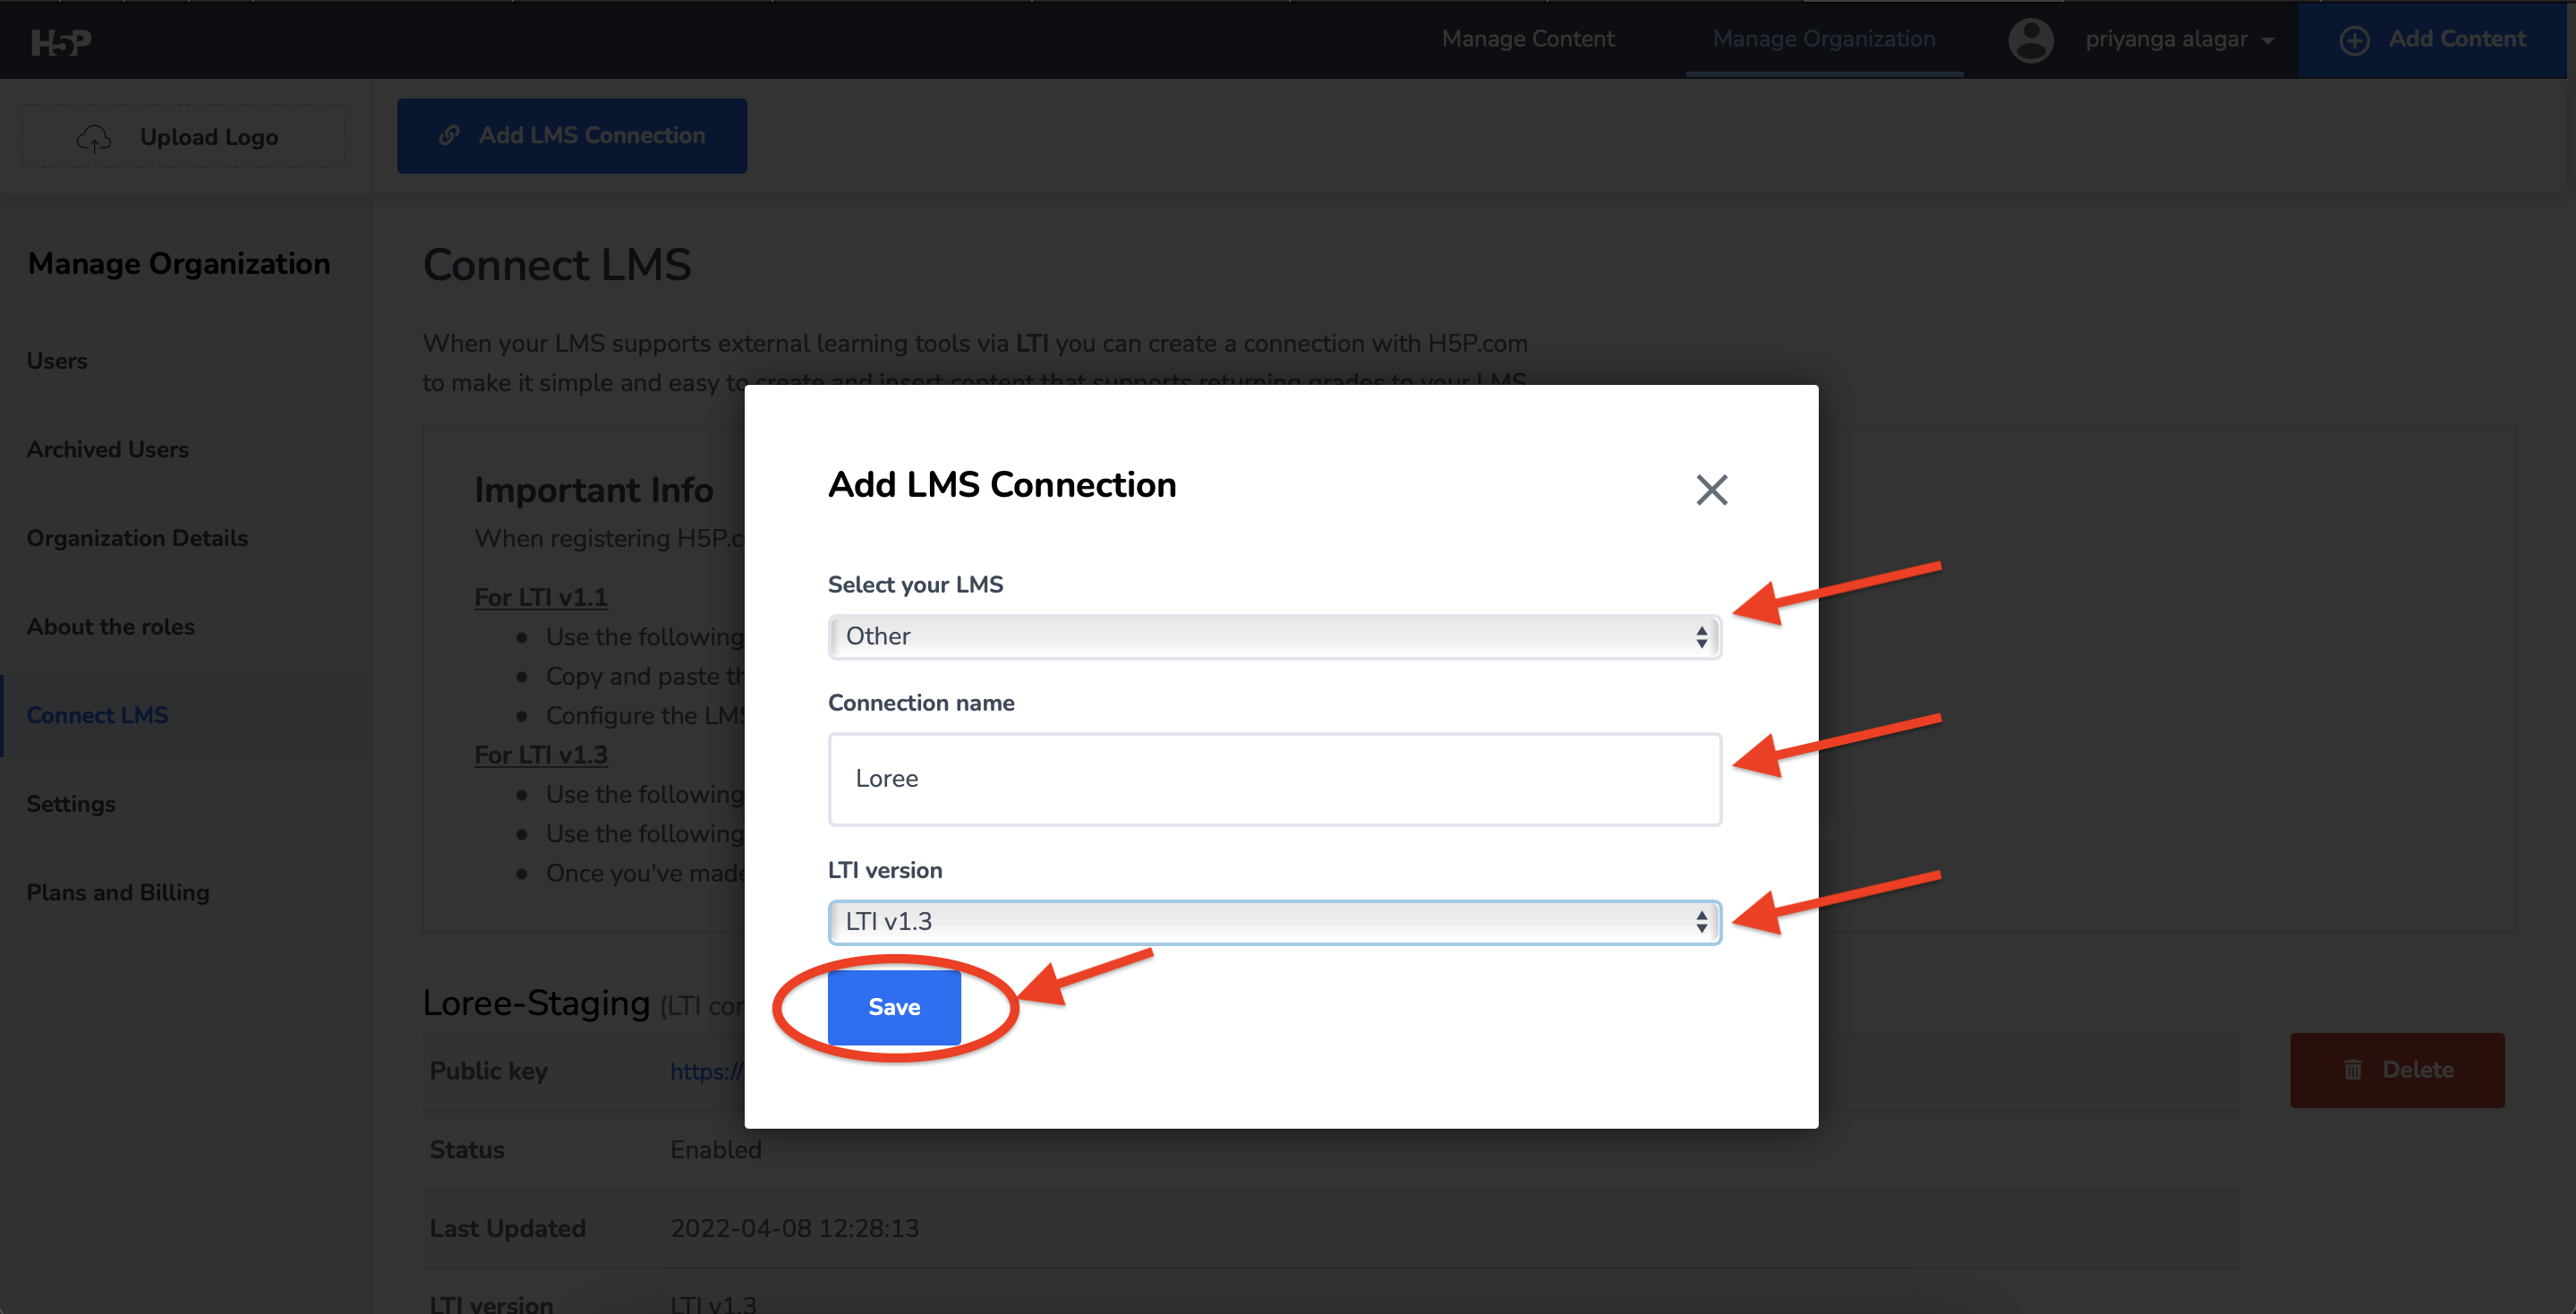This screenshot has width=2576, height=1314.
Task: Click the Connection name text field
Action: [1273, 779]
